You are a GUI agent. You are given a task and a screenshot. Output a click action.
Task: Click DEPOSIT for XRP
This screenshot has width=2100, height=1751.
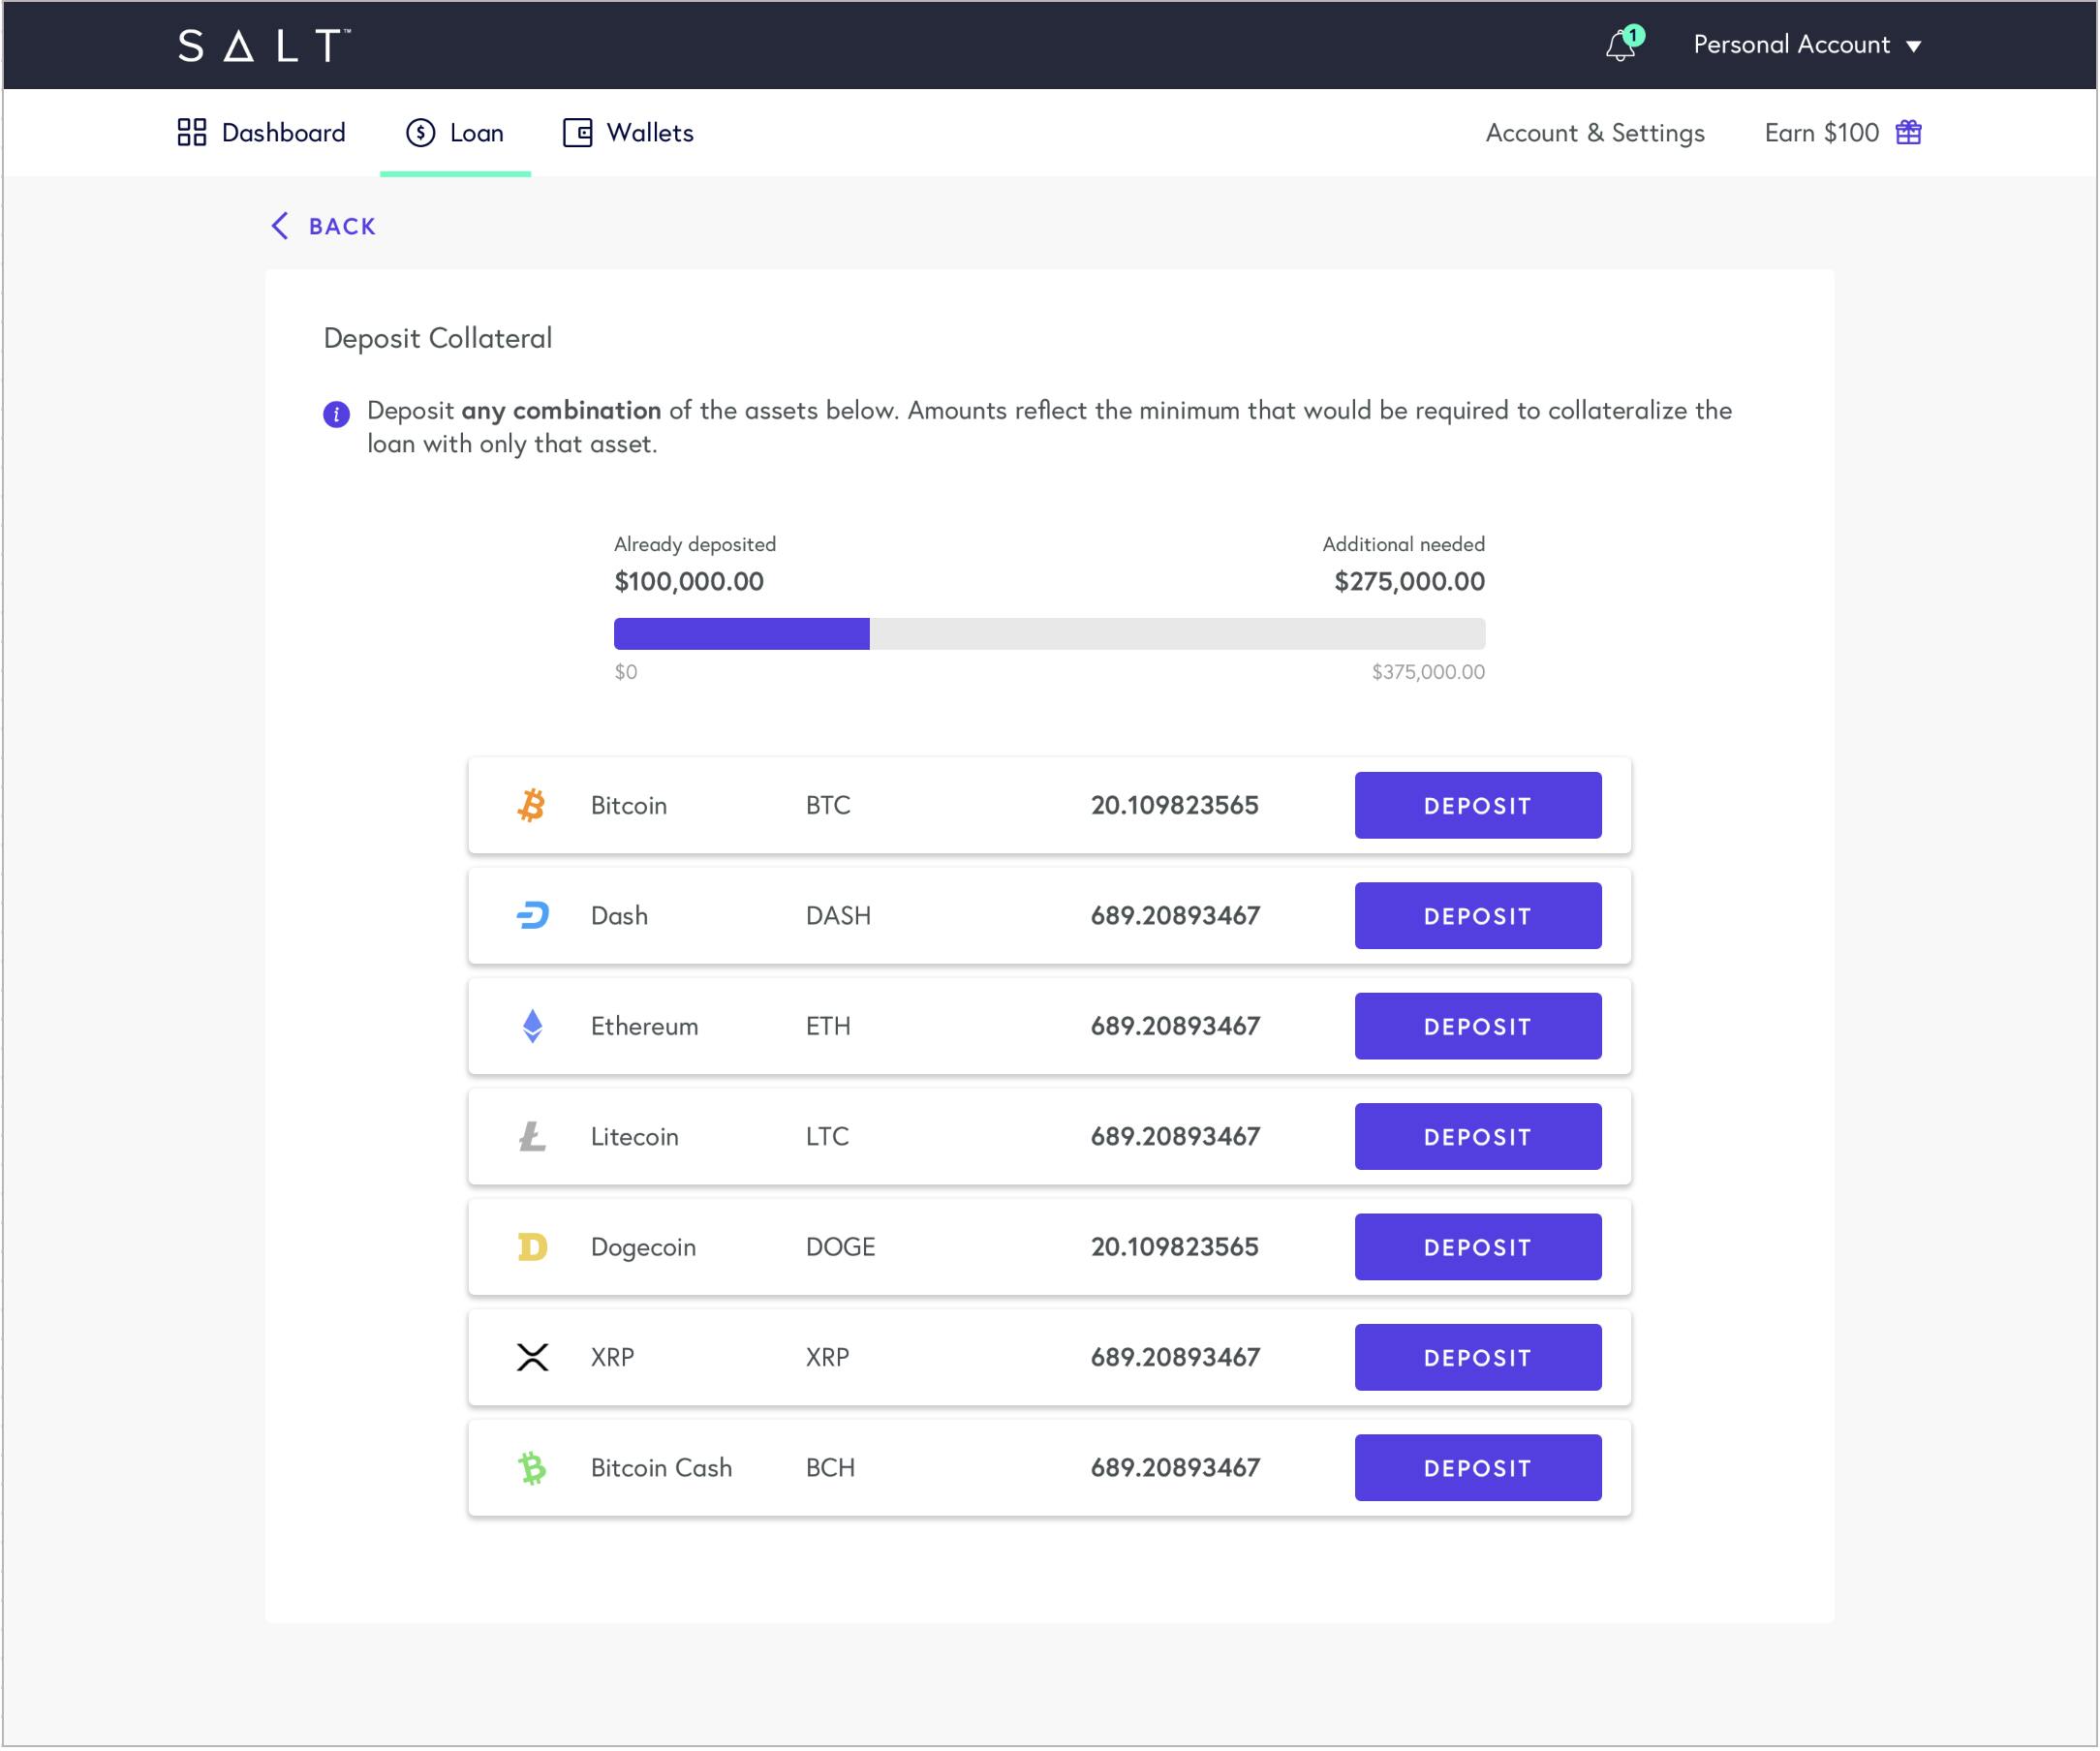point(1478,1358)
